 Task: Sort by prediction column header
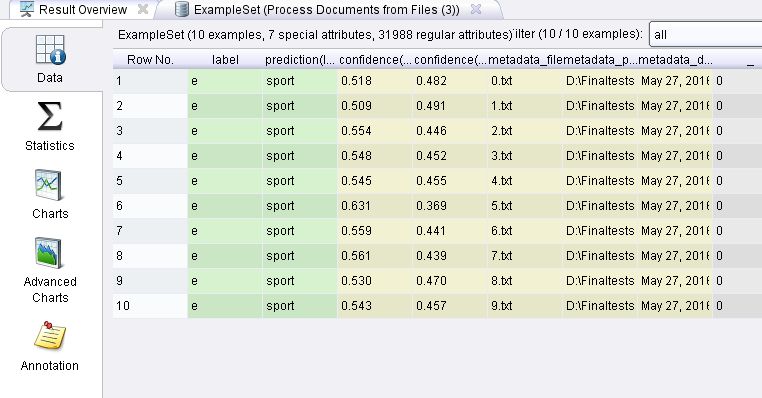click(300, 60)
